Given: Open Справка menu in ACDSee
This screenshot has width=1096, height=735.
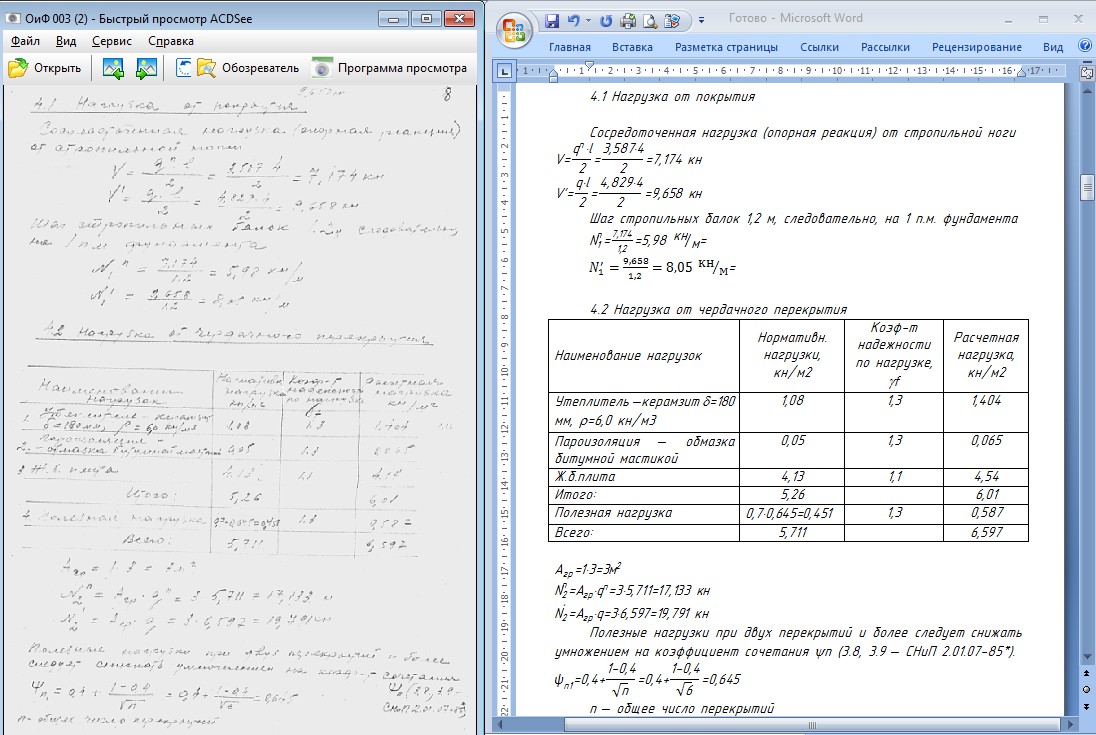Looking at the screenshot, I should 171,41.
